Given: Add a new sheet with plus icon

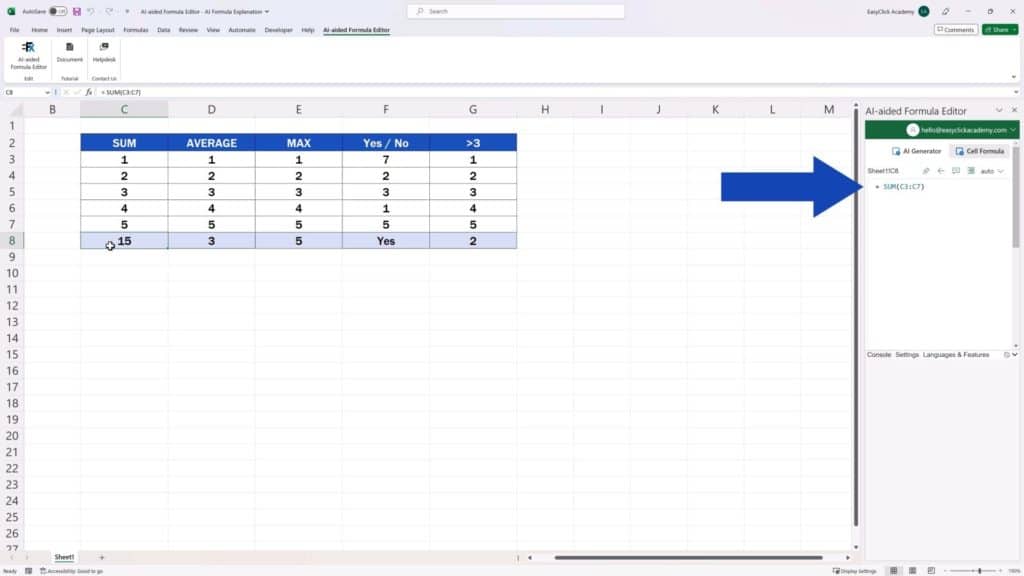Looking at the screenshot, I should (x=101, y=557).
